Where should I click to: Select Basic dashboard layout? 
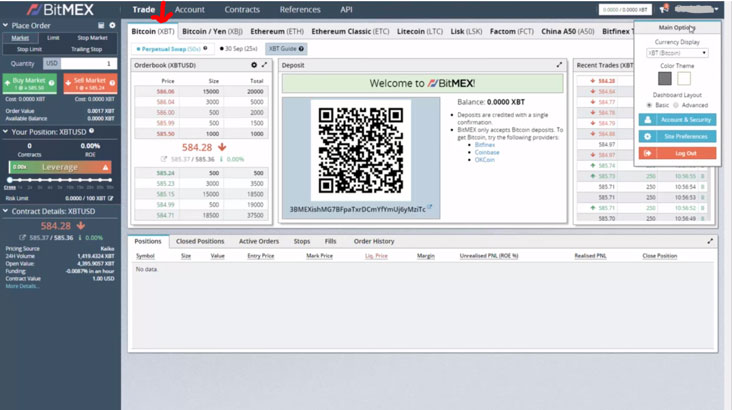[x=649, y=105]
